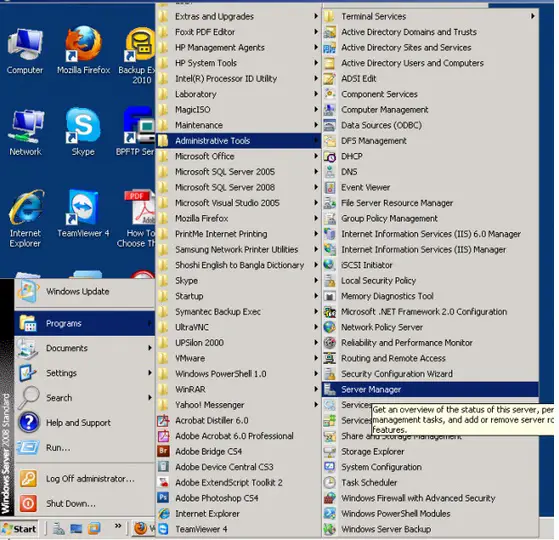Click the Event Viewer icon
The image size is (559, 540).
[x=330, y=187]
